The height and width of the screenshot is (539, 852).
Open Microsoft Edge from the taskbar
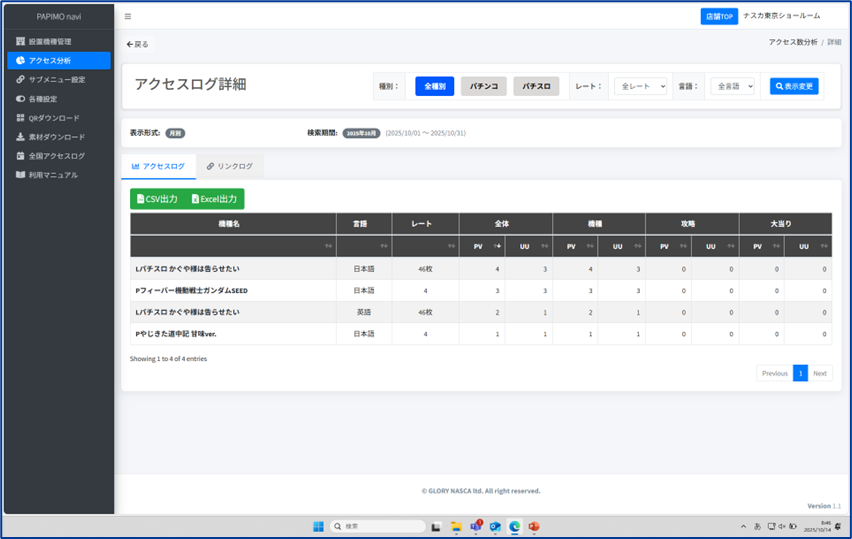(x=514, y=526)
